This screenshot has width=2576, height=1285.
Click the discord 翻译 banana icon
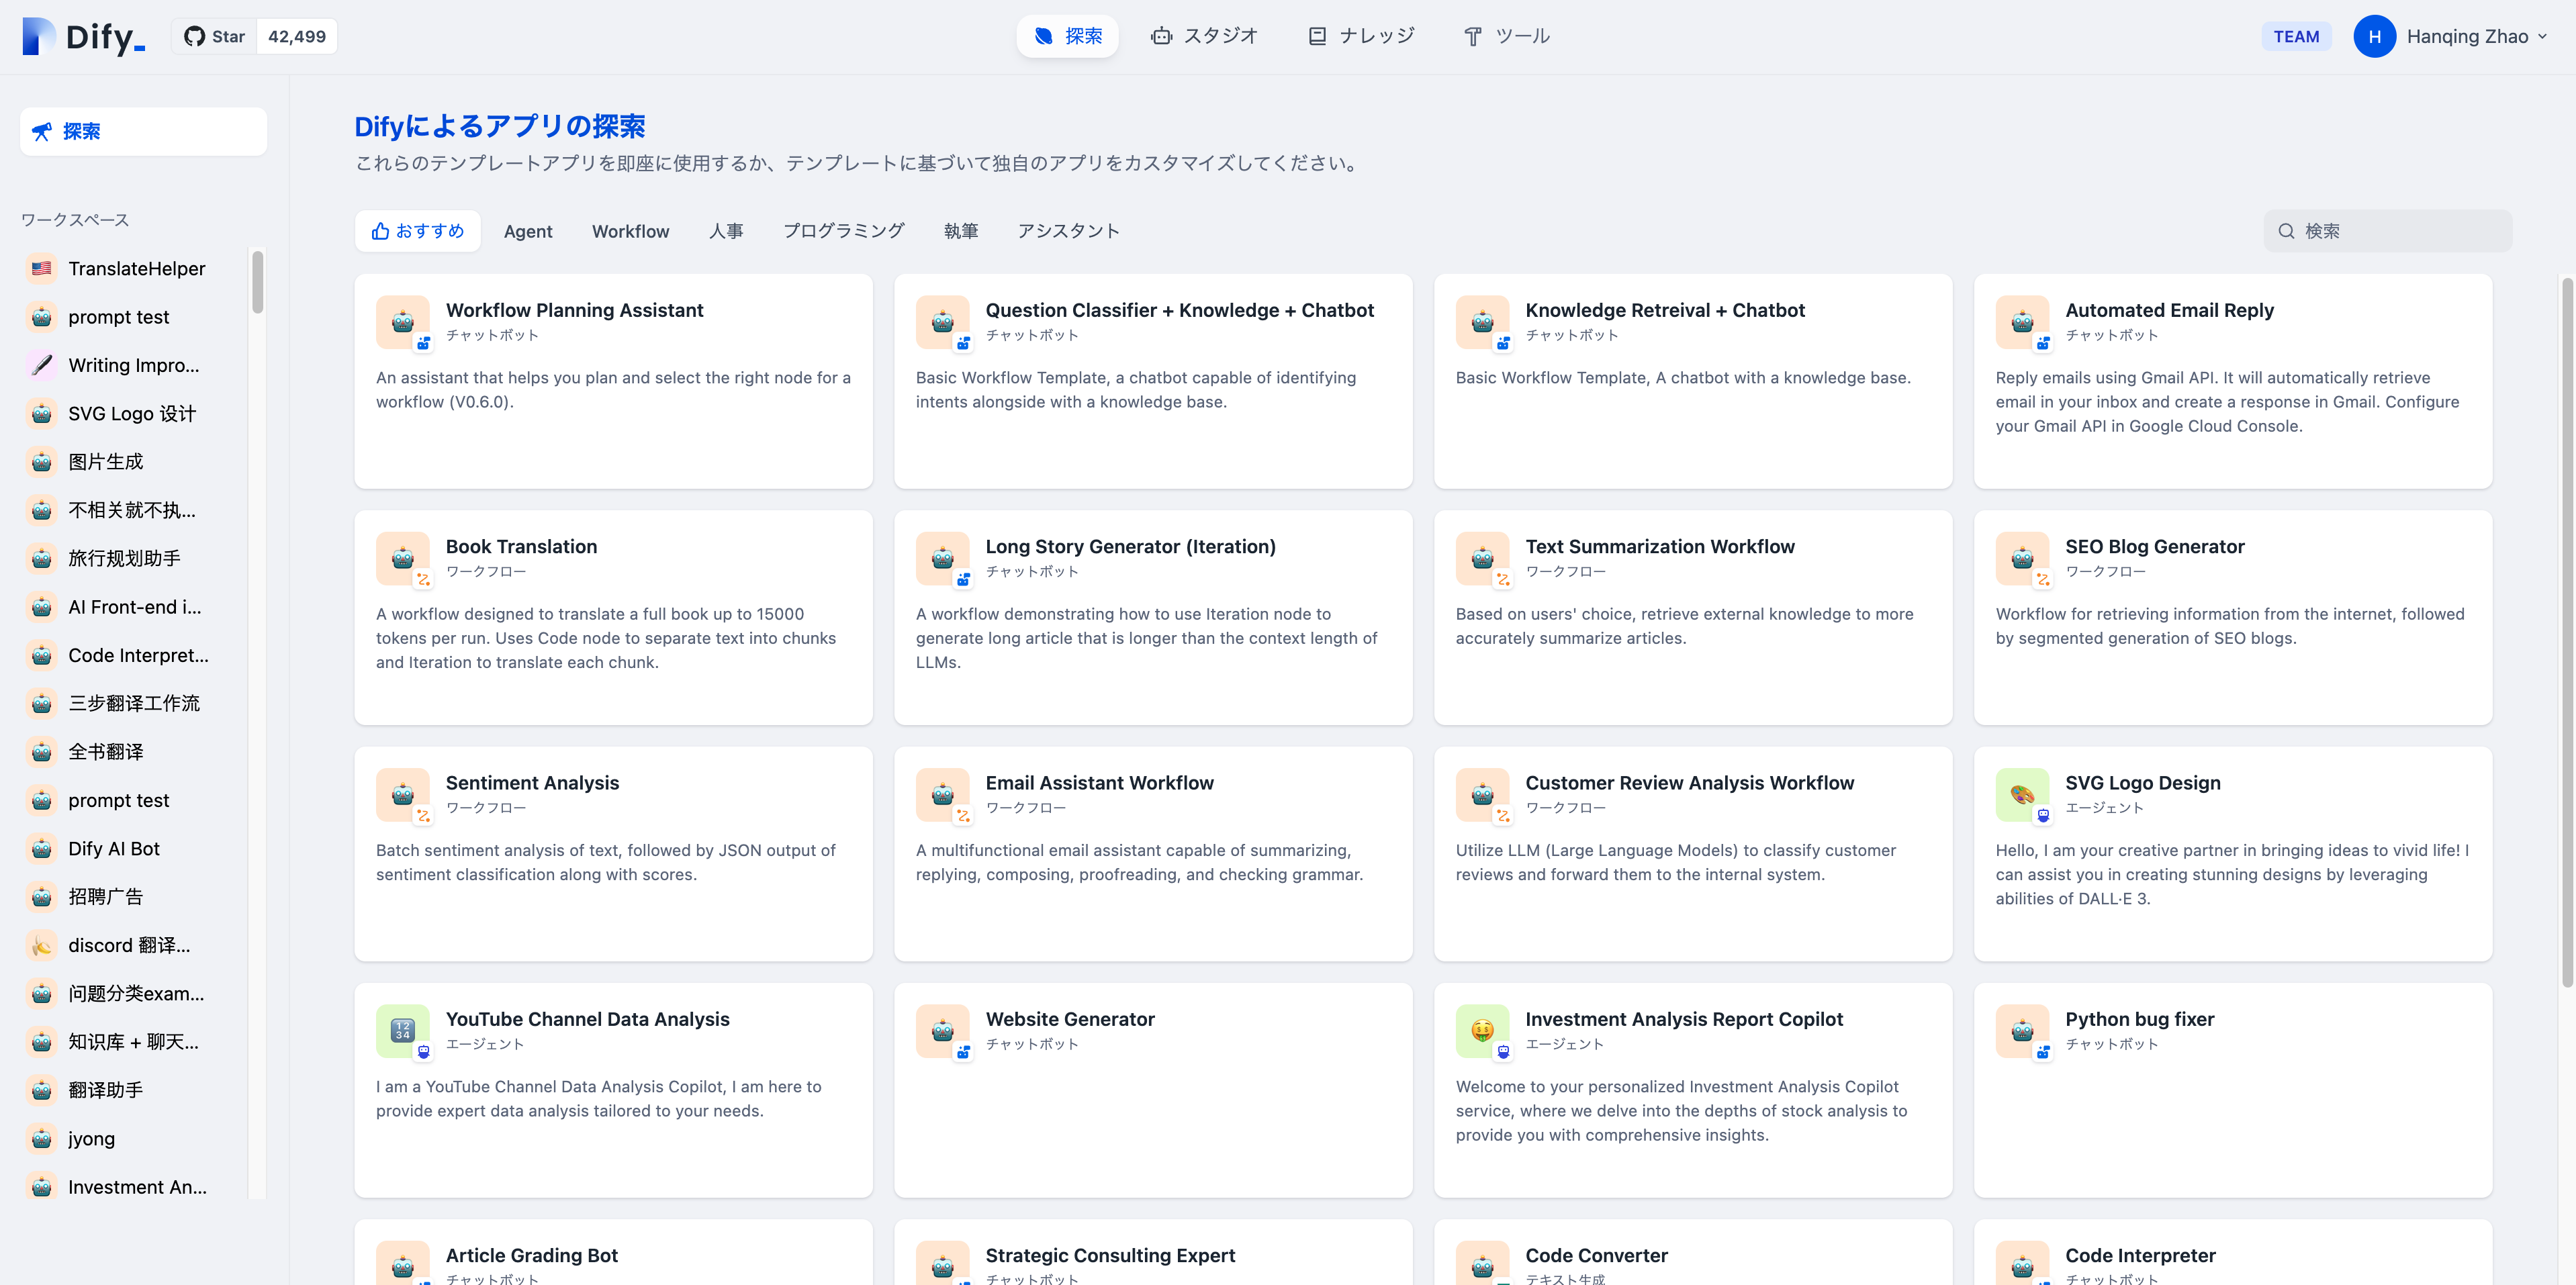pyautogui.click(x=41, y=945)
